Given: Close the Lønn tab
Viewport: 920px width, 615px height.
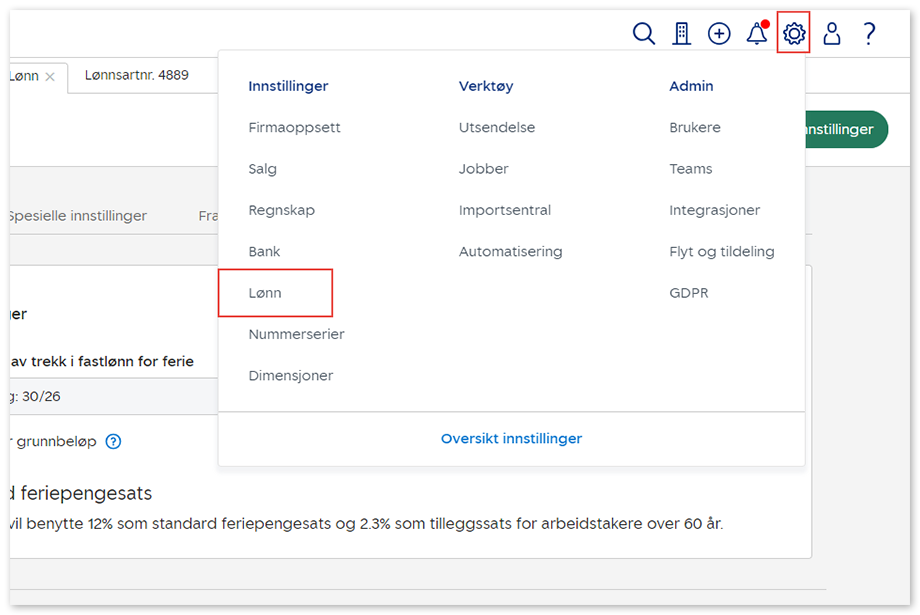Looking at the screenshot, I should point(50,77).
